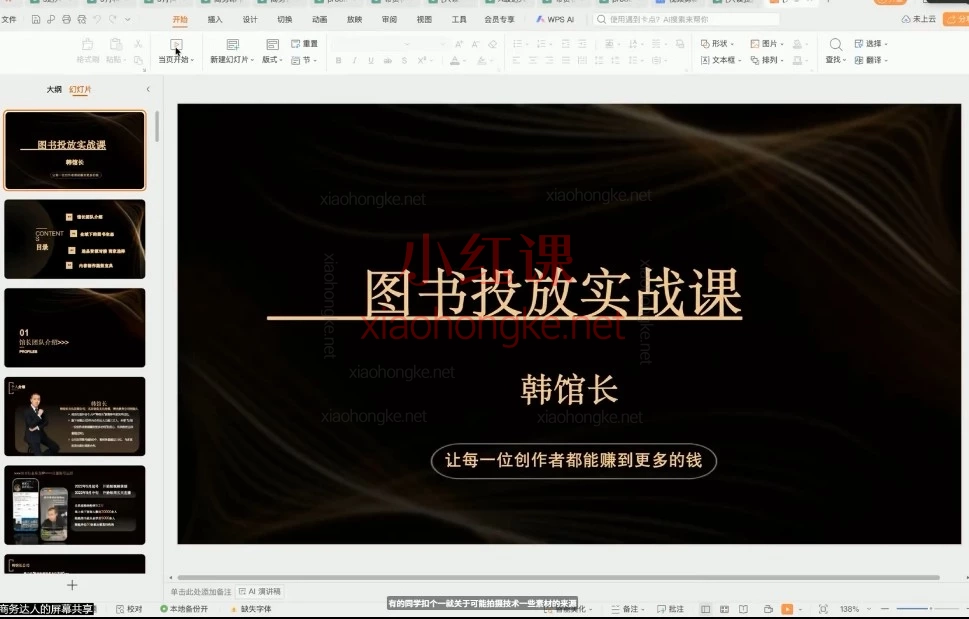Open the text highlight color swatch
This screenshot has width=969, height=619.
482,61
